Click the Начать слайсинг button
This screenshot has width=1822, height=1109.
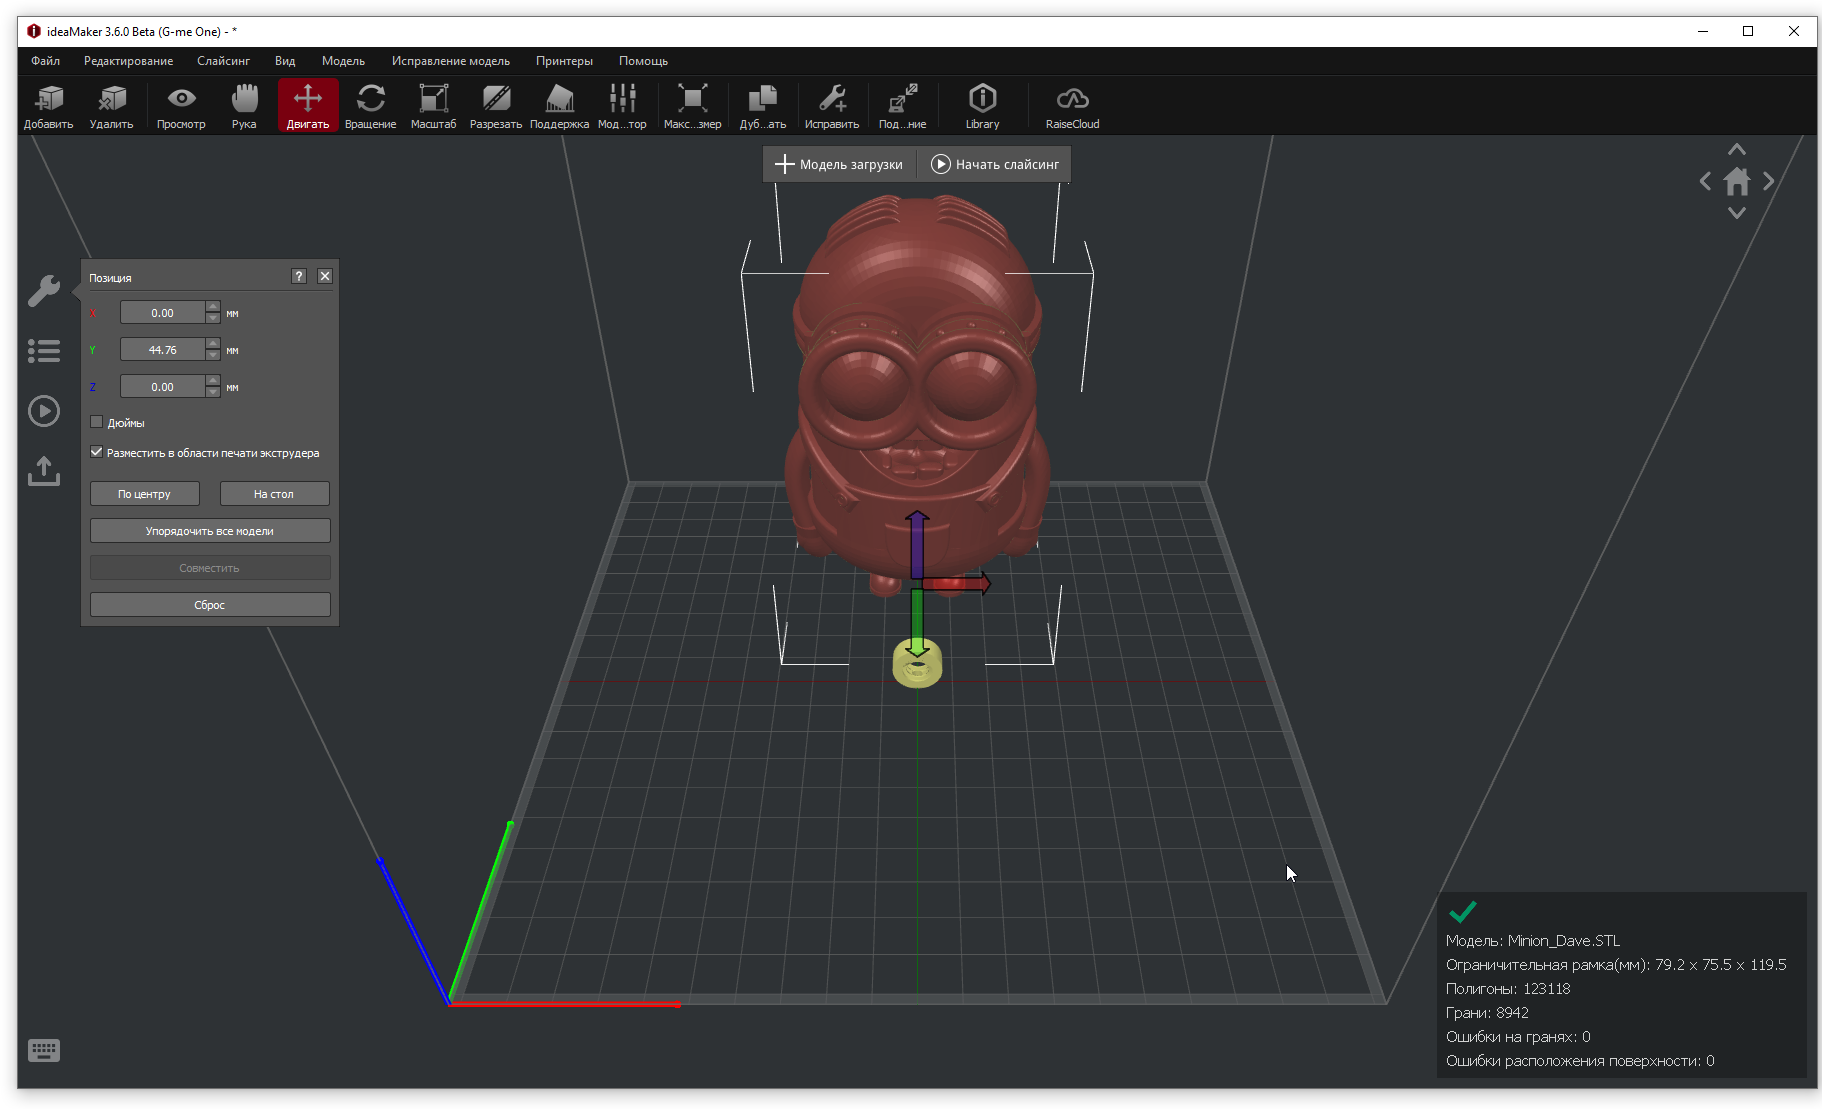(x=994, y=164)
